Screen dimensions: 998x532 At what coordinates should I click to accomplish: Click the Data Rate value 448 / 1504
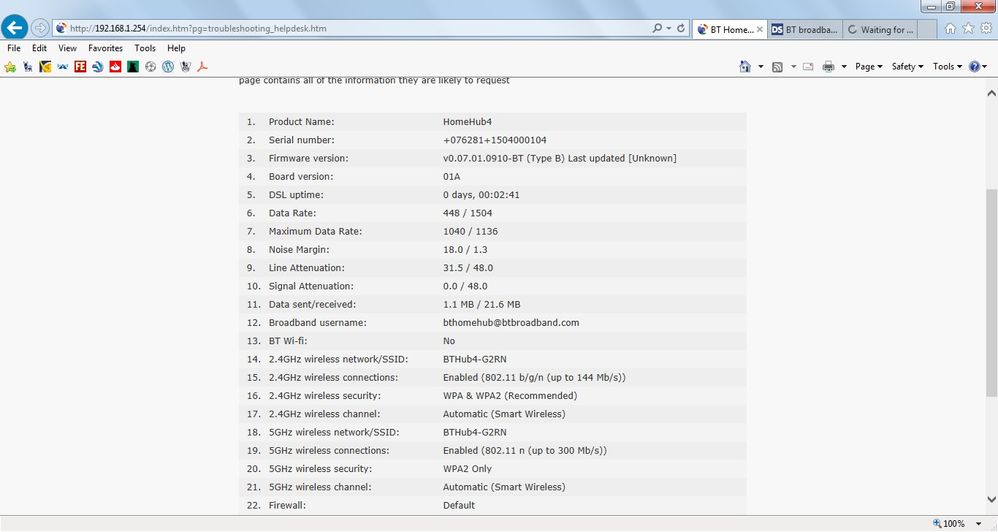(x=467, y=213)
